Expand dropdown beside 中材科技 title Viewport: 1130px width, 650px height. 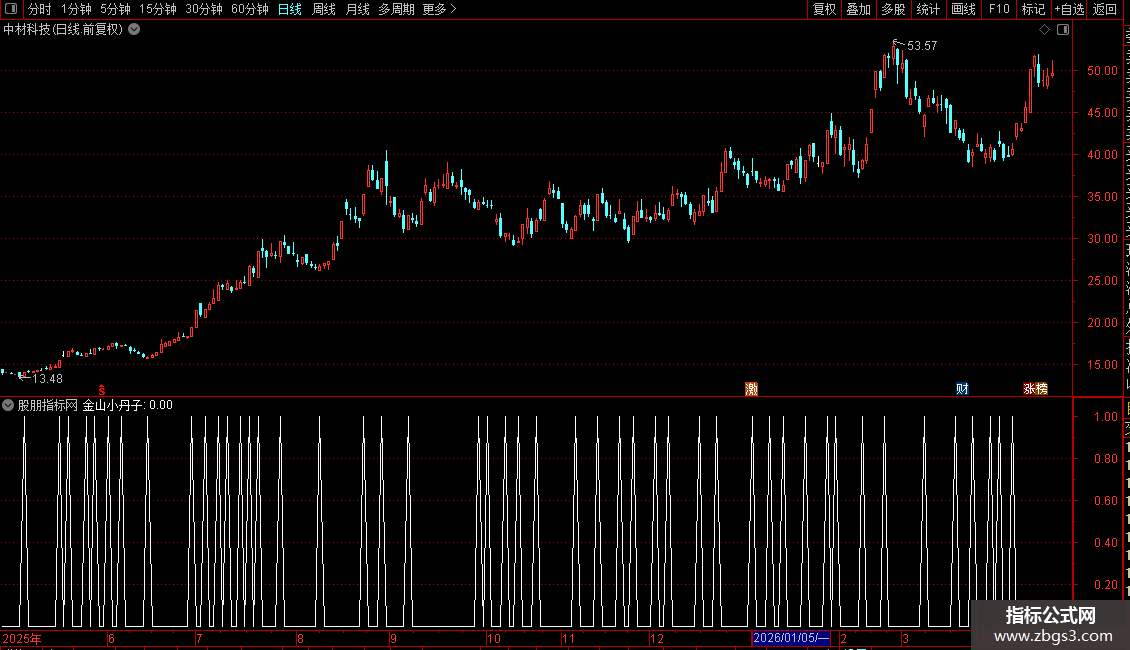(134, 30)
